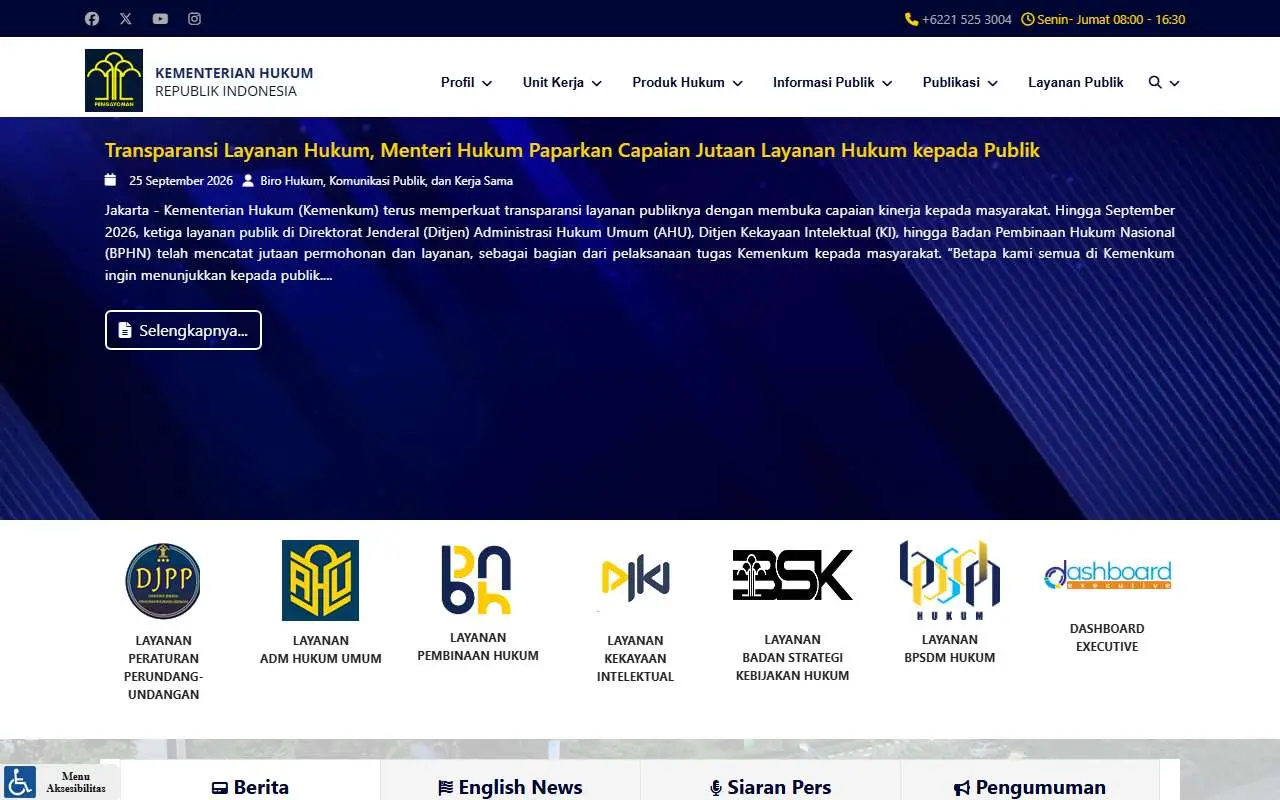The width and height of the screenshot is (1280, 800).
Task: Open the AHU Adm Hukum Umum logo
Action: 320,580
